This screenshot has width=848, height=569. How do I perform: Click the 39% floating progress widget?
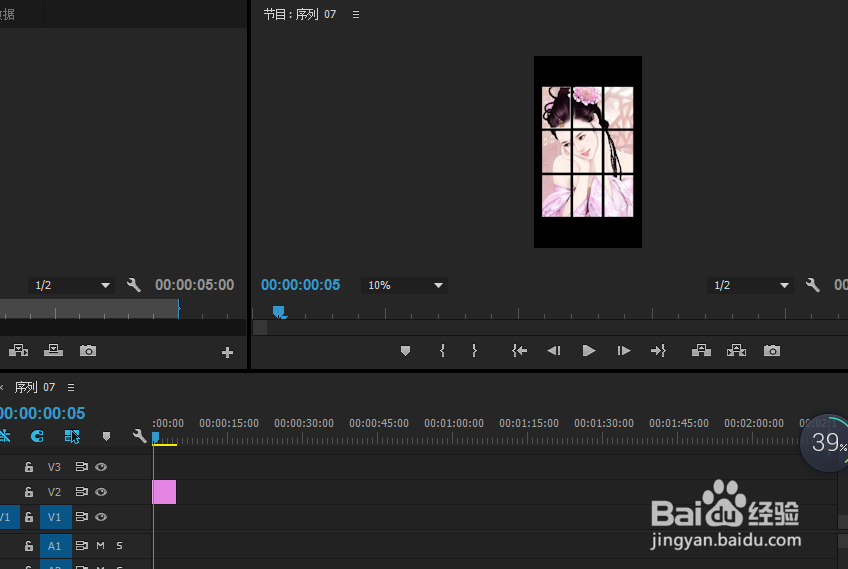[x=825, y=442]
